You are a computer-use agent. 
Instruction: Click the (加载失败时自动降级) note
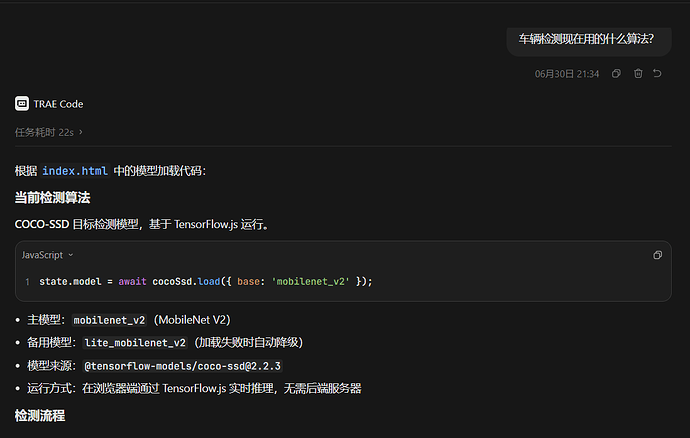click(x=249, y=342)
